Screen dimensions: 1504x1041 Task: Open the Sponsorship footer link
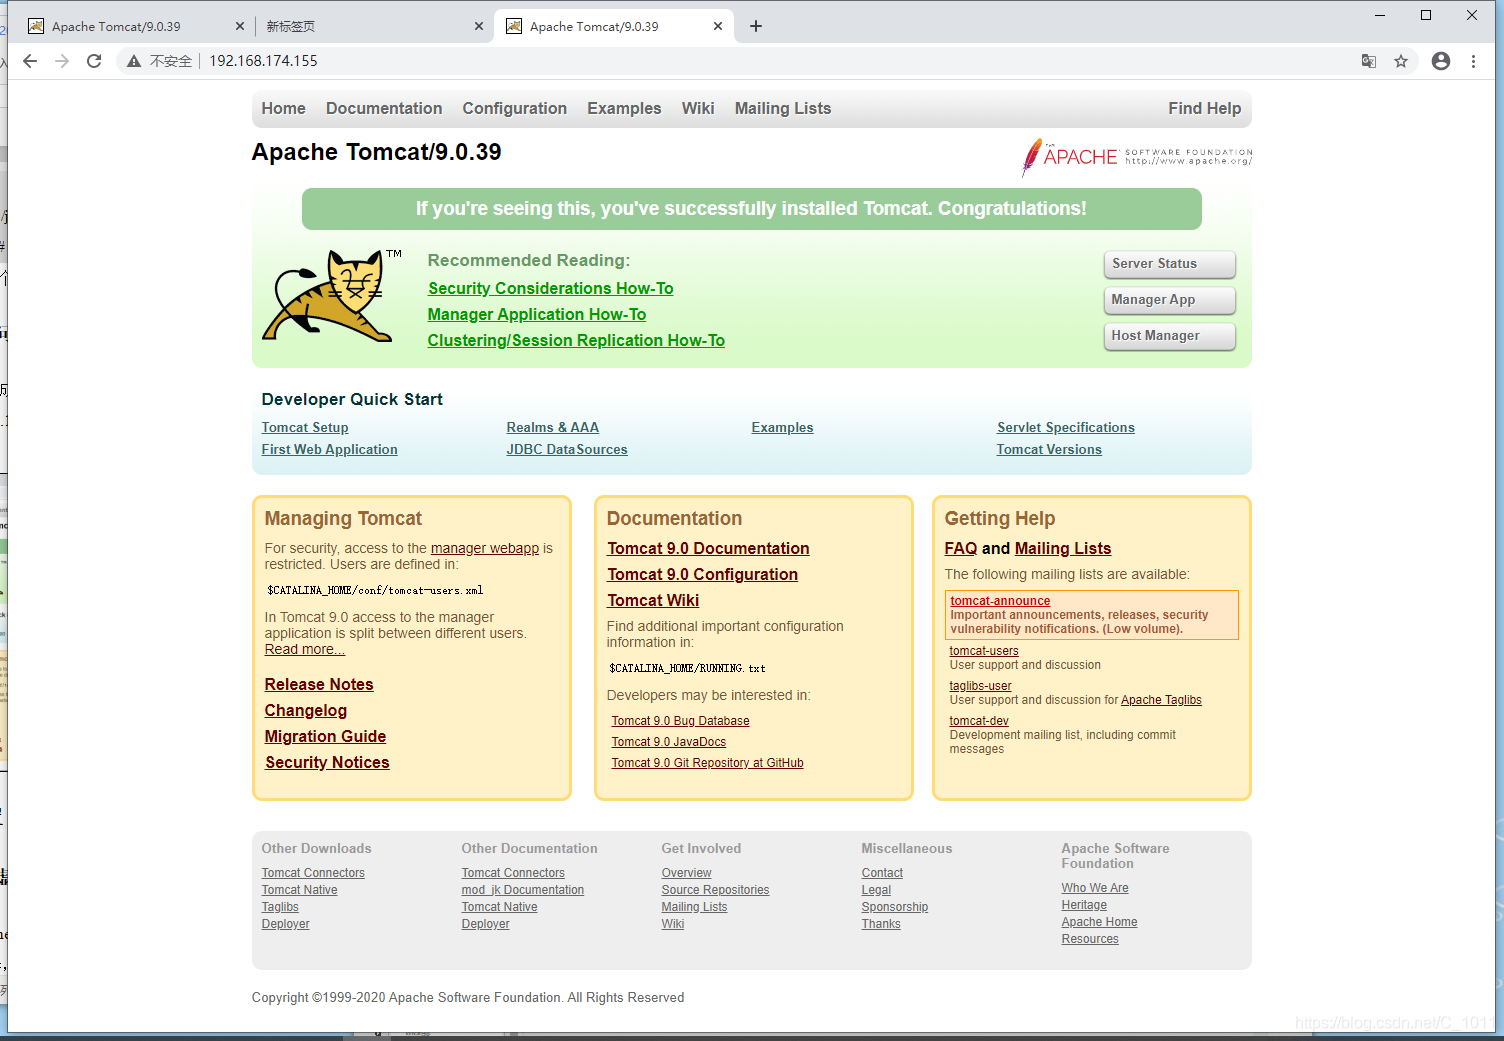coord(894,907)
